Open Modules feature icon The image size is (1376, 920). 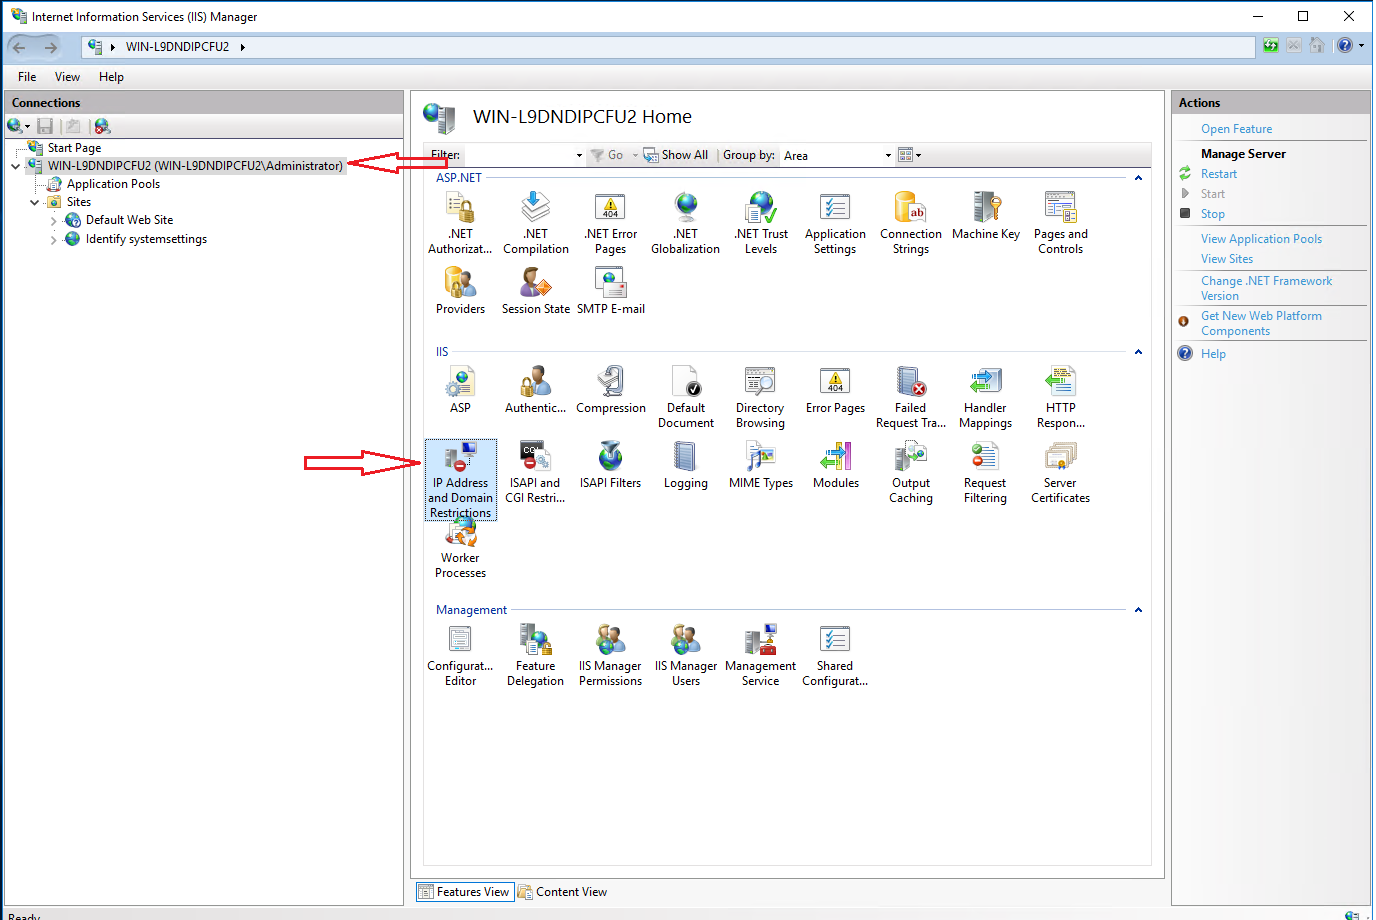coord(836,465)
